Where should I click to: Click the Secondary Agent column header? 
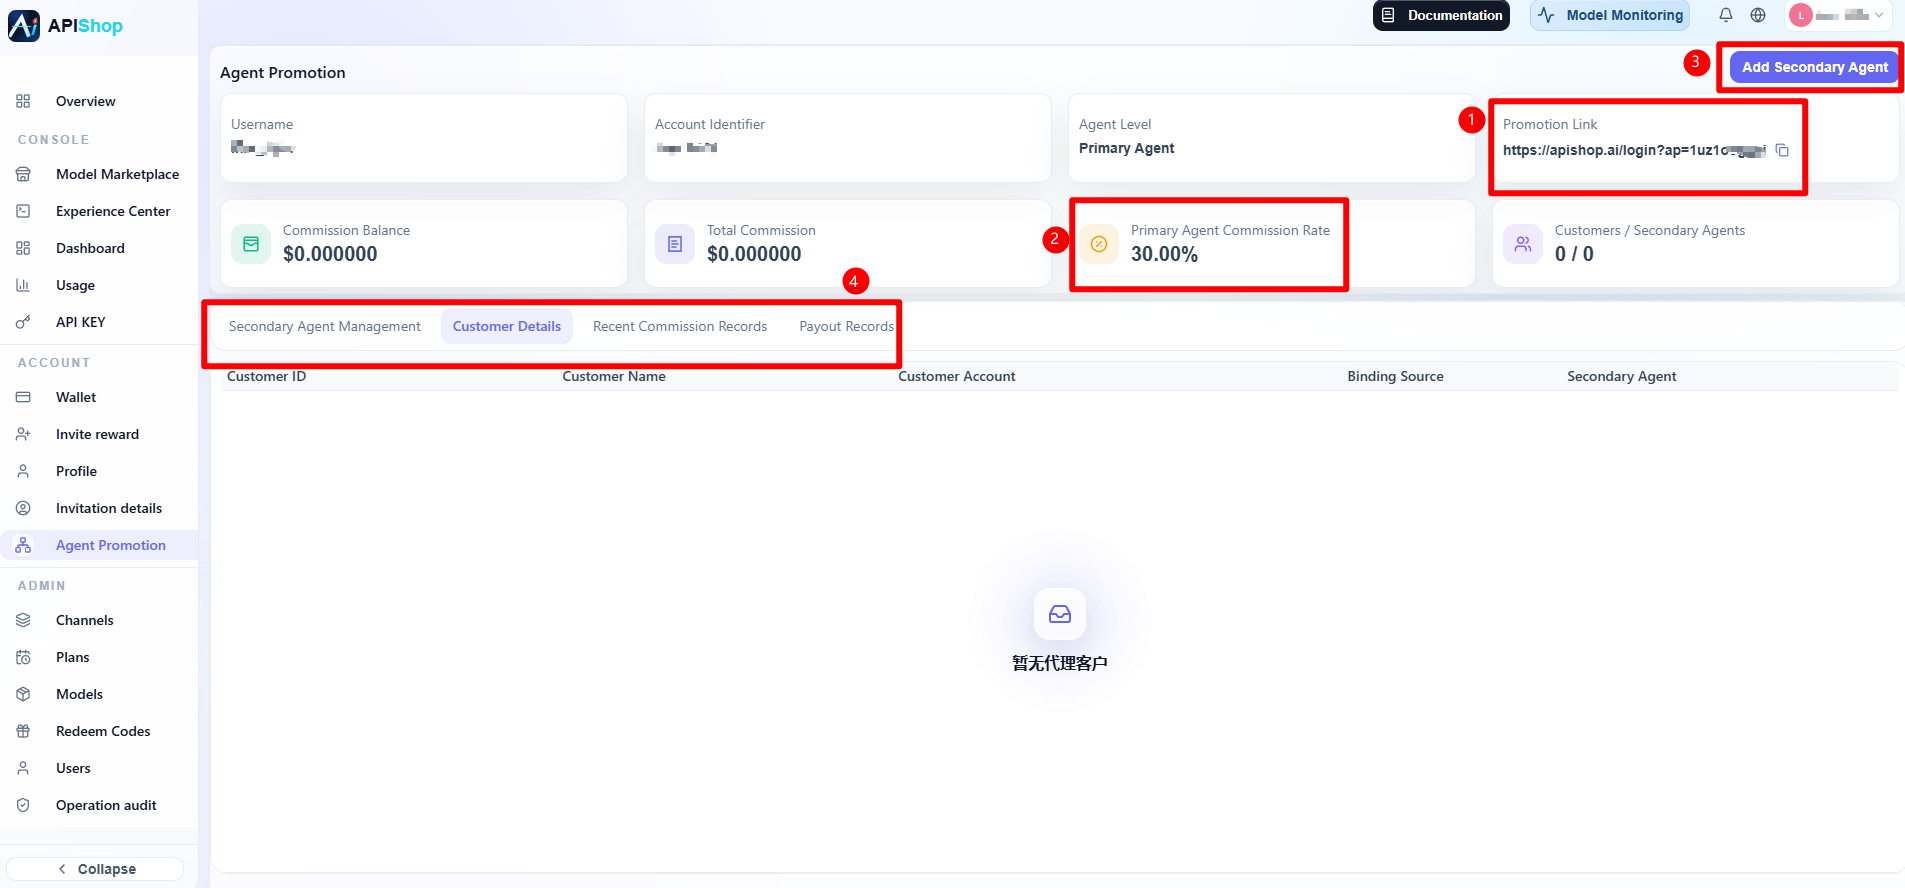(x=1621, y=376)
